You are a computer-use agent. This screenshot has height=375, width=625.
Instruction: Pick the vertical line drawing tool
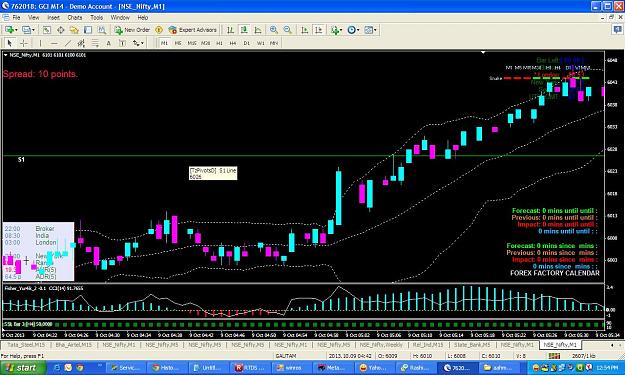(40, 43)
